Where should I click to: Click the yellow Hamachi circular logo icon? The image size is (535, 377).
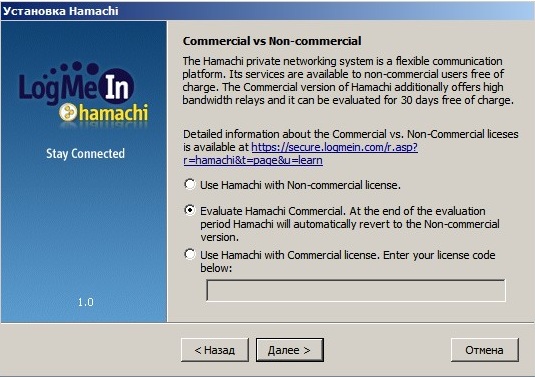[68, 112]
